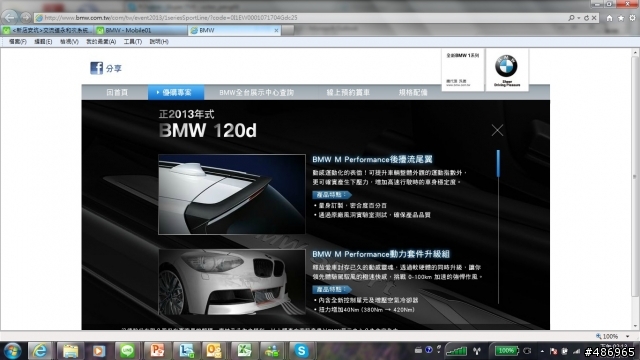This screenshot has width=640, height=360.
Task: Open the 檔案(F) menu
Action: pos(18,42)
